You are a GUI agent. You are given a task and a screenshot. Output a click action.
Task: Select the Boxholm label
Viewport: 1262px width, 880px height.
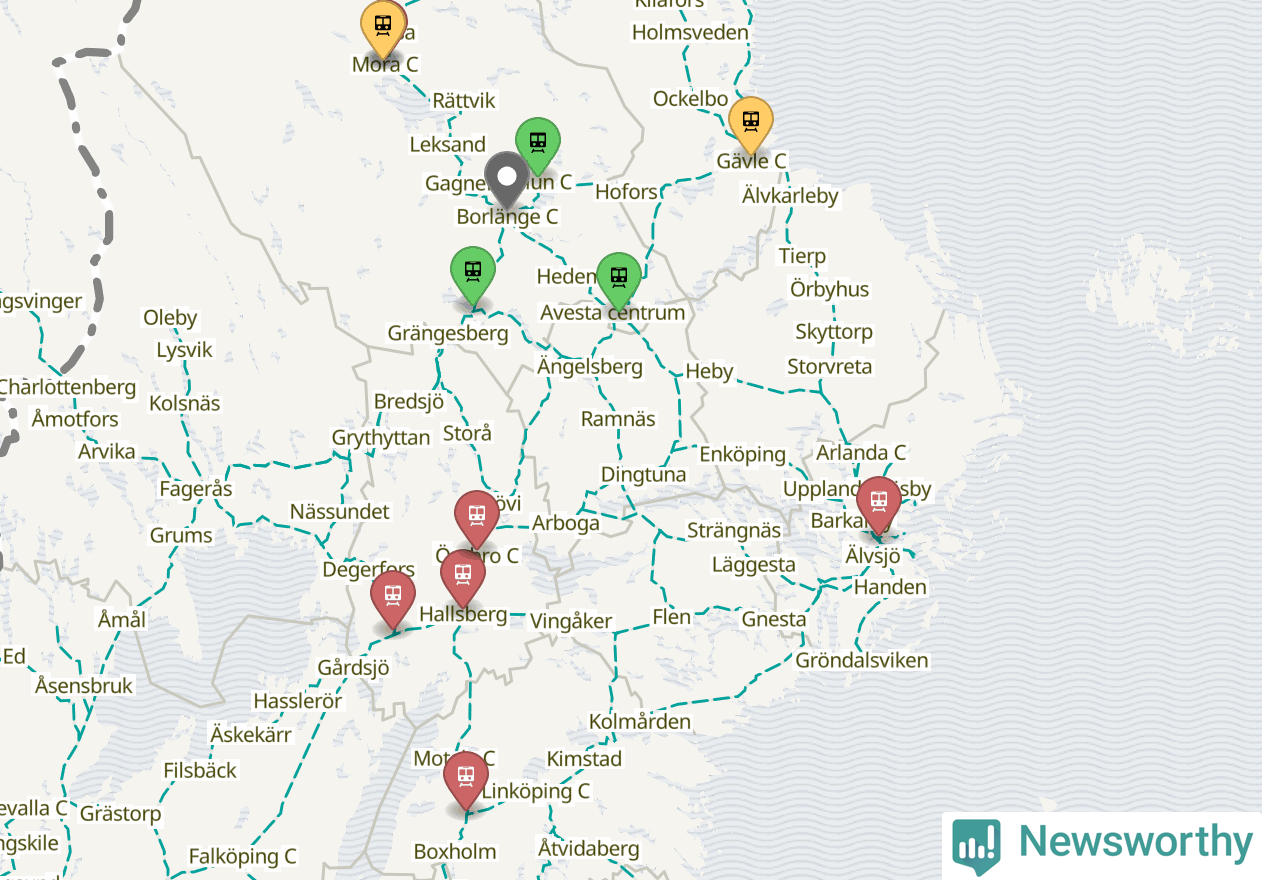pyautogui.click(x=455, y=852)
